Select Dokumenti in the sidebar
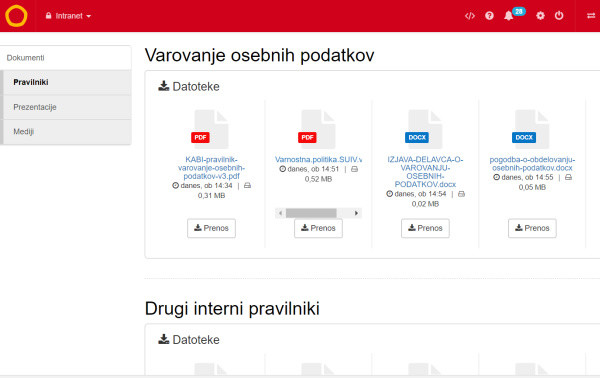Screen dimensions: 600x378 (x=66, y=58)
